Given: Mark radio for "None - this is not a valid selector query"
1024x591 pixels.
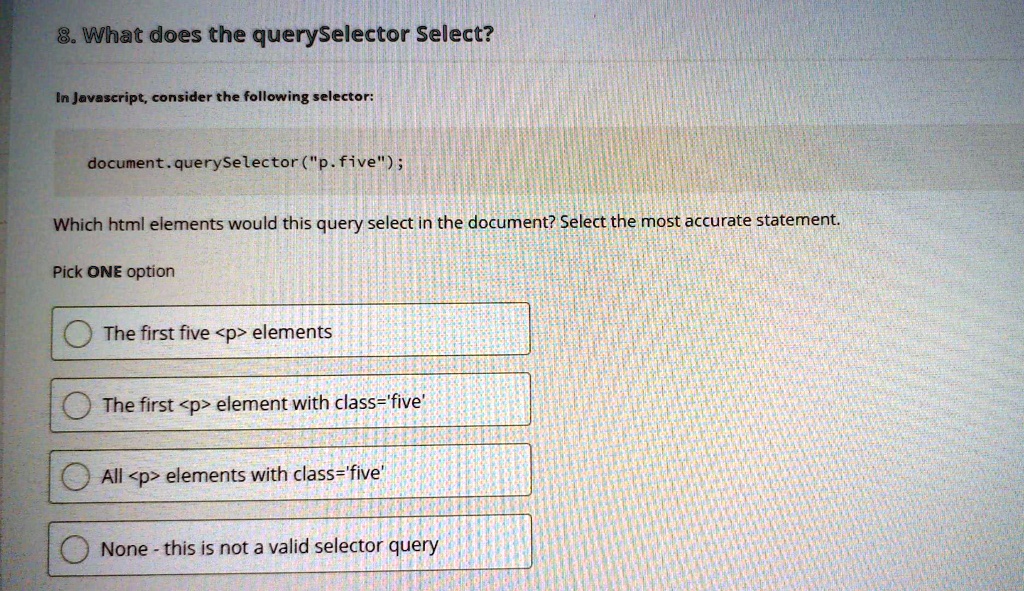Looking at the screenshot, I should [78, 548].
